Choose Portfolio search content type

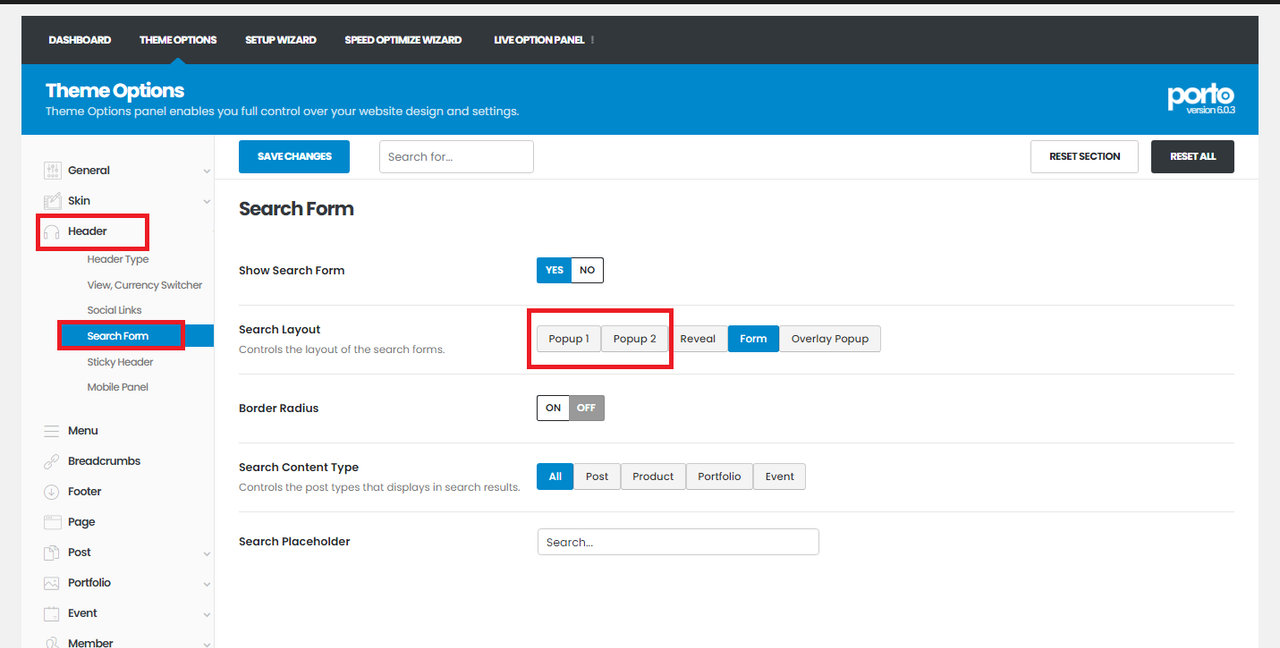point(719,477)
